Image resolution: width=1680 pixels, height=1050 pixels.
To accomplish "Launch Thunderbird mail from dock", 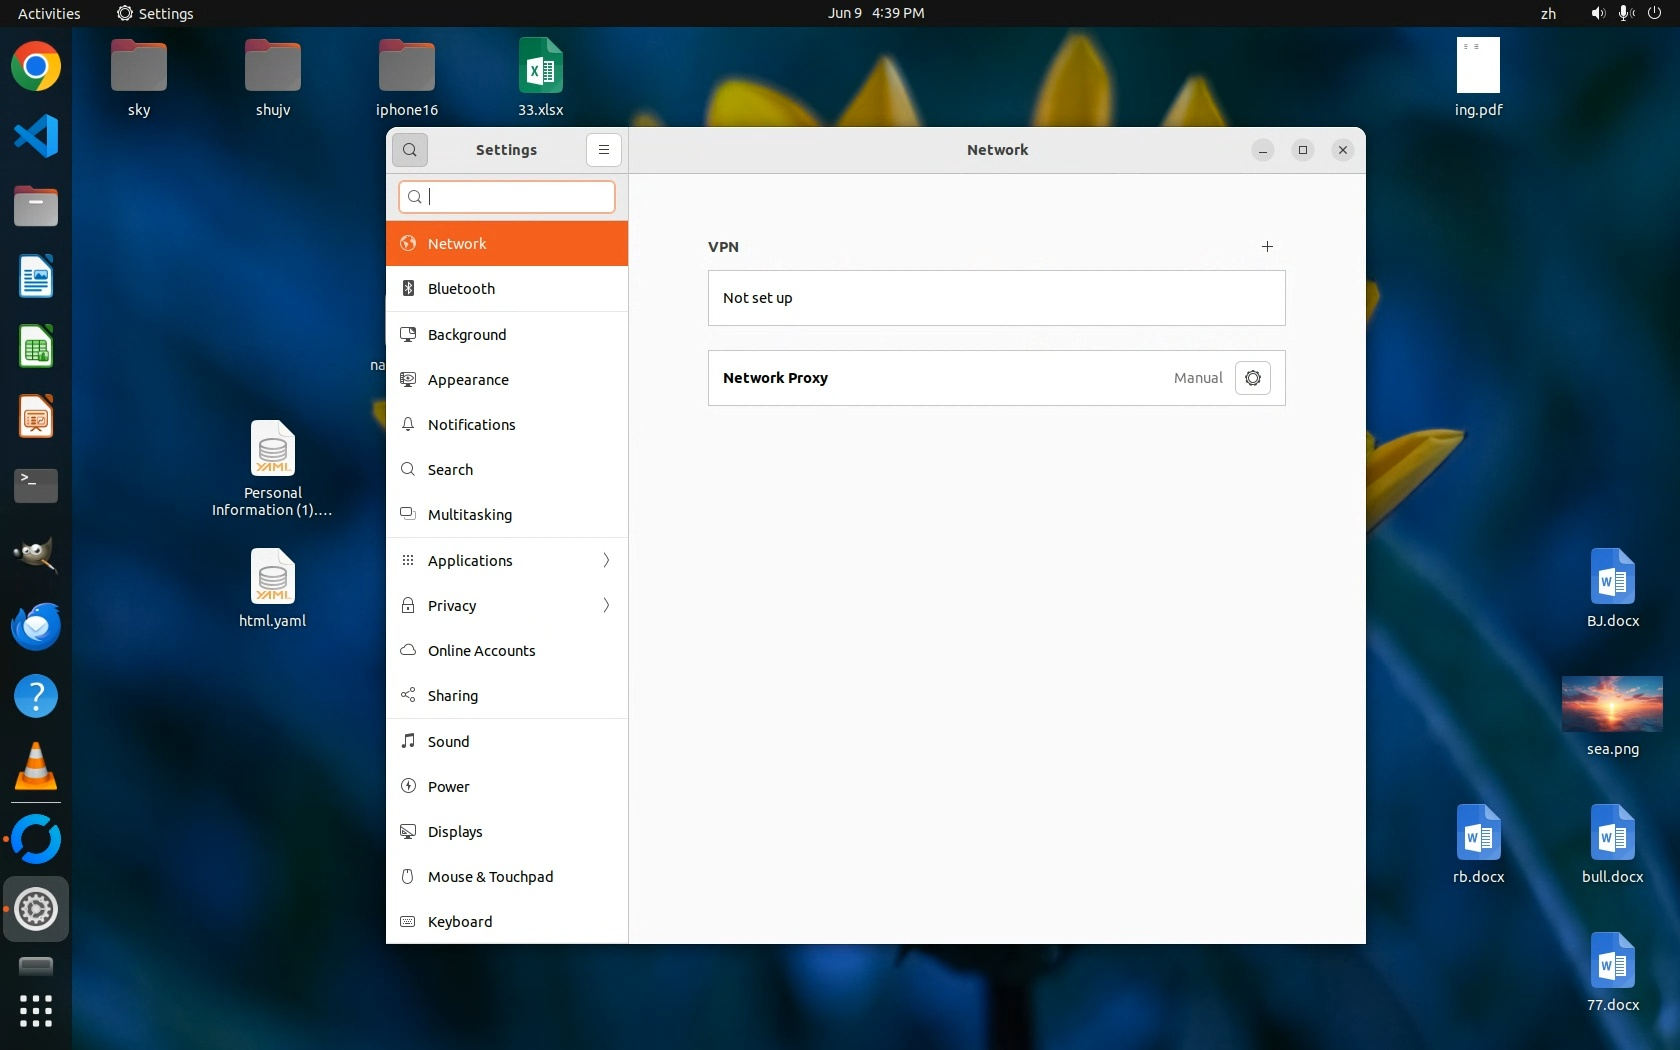I will 36,626.
